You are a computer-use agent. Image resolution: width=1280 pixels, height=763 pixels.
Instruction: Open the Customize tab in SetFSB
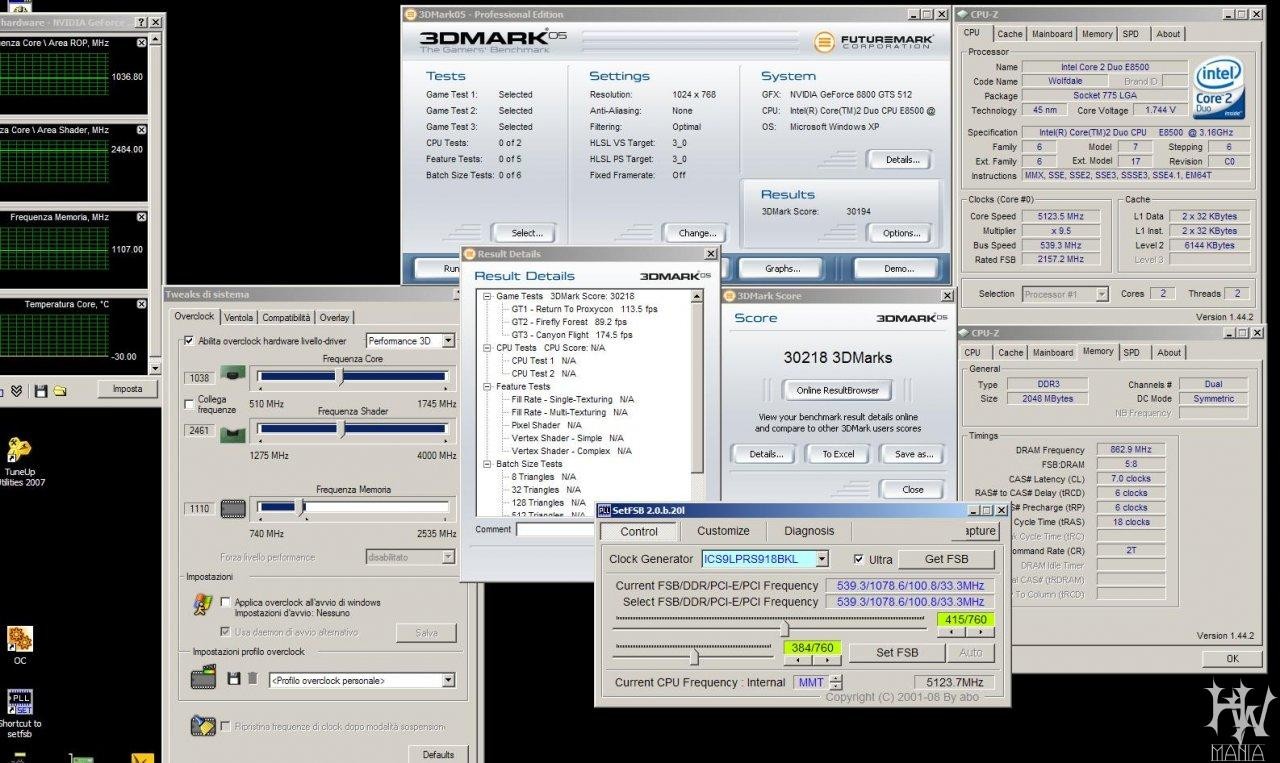click(x=723, y=531)
